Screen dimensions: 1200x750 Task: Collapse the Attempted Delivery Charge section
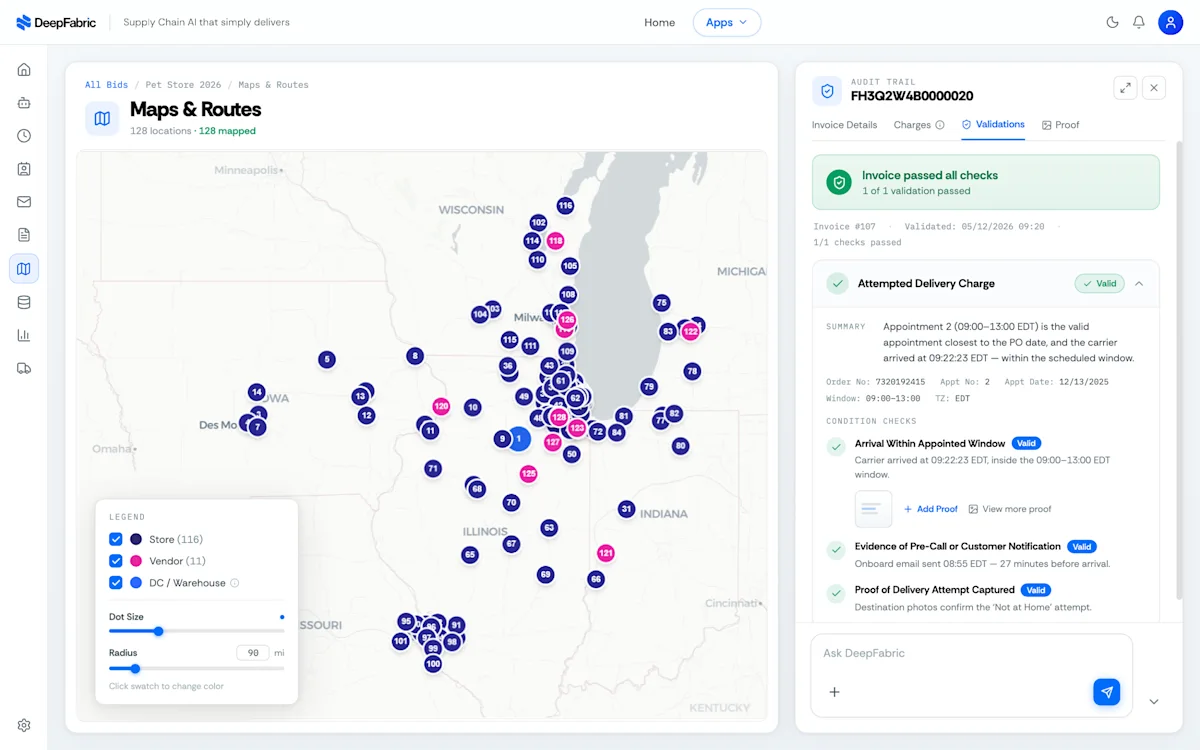[1139, 284]
